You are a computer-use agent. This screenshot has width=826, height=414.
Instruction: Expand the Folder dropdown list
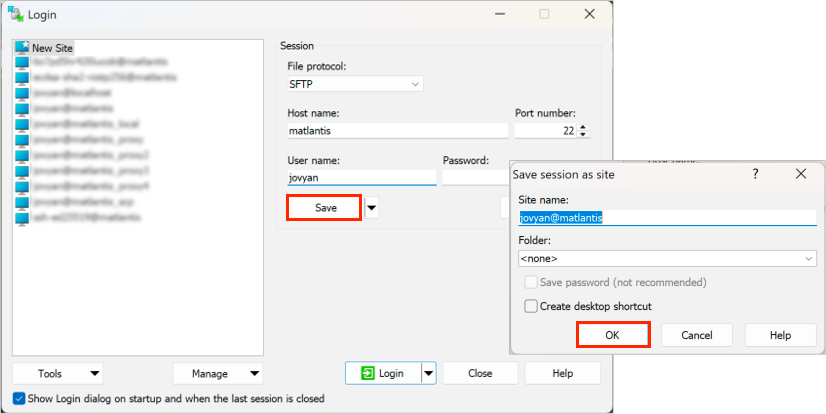[x=808, y=258]
